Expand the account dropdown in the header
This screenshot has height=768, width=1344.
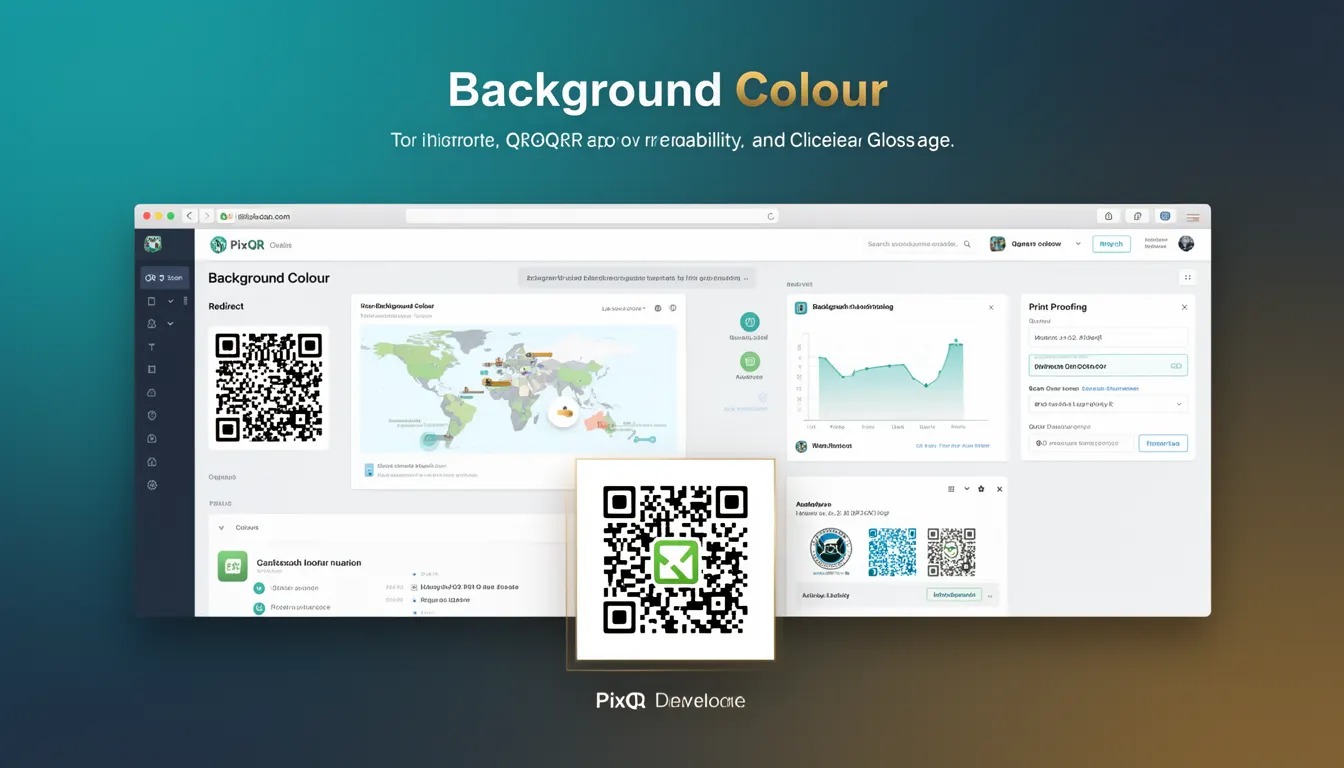coord(1078,244)
